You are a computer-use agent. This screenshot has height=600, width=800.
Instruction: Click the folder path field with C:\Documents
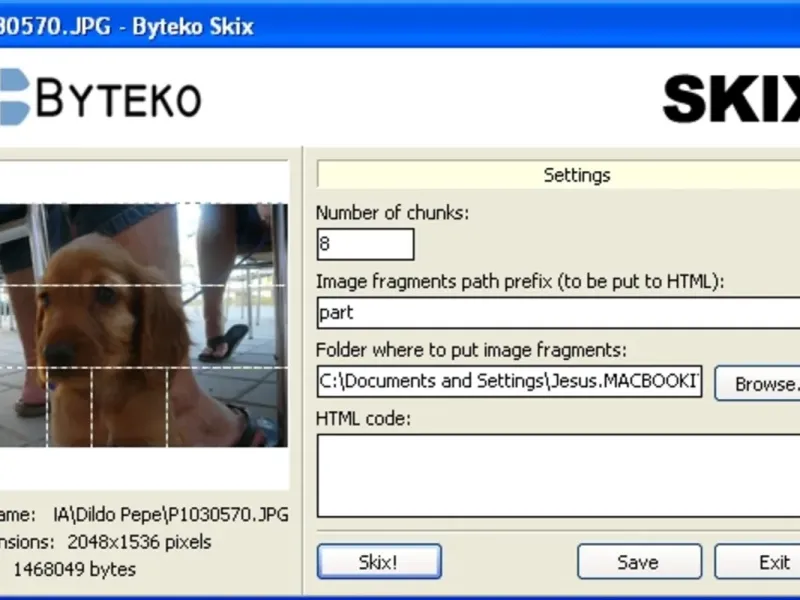pos(509,382)
